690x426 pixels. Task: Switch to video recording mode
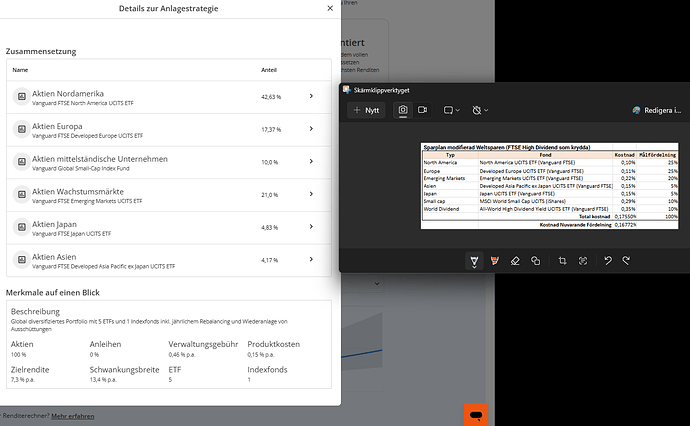[x=422, y=110]
